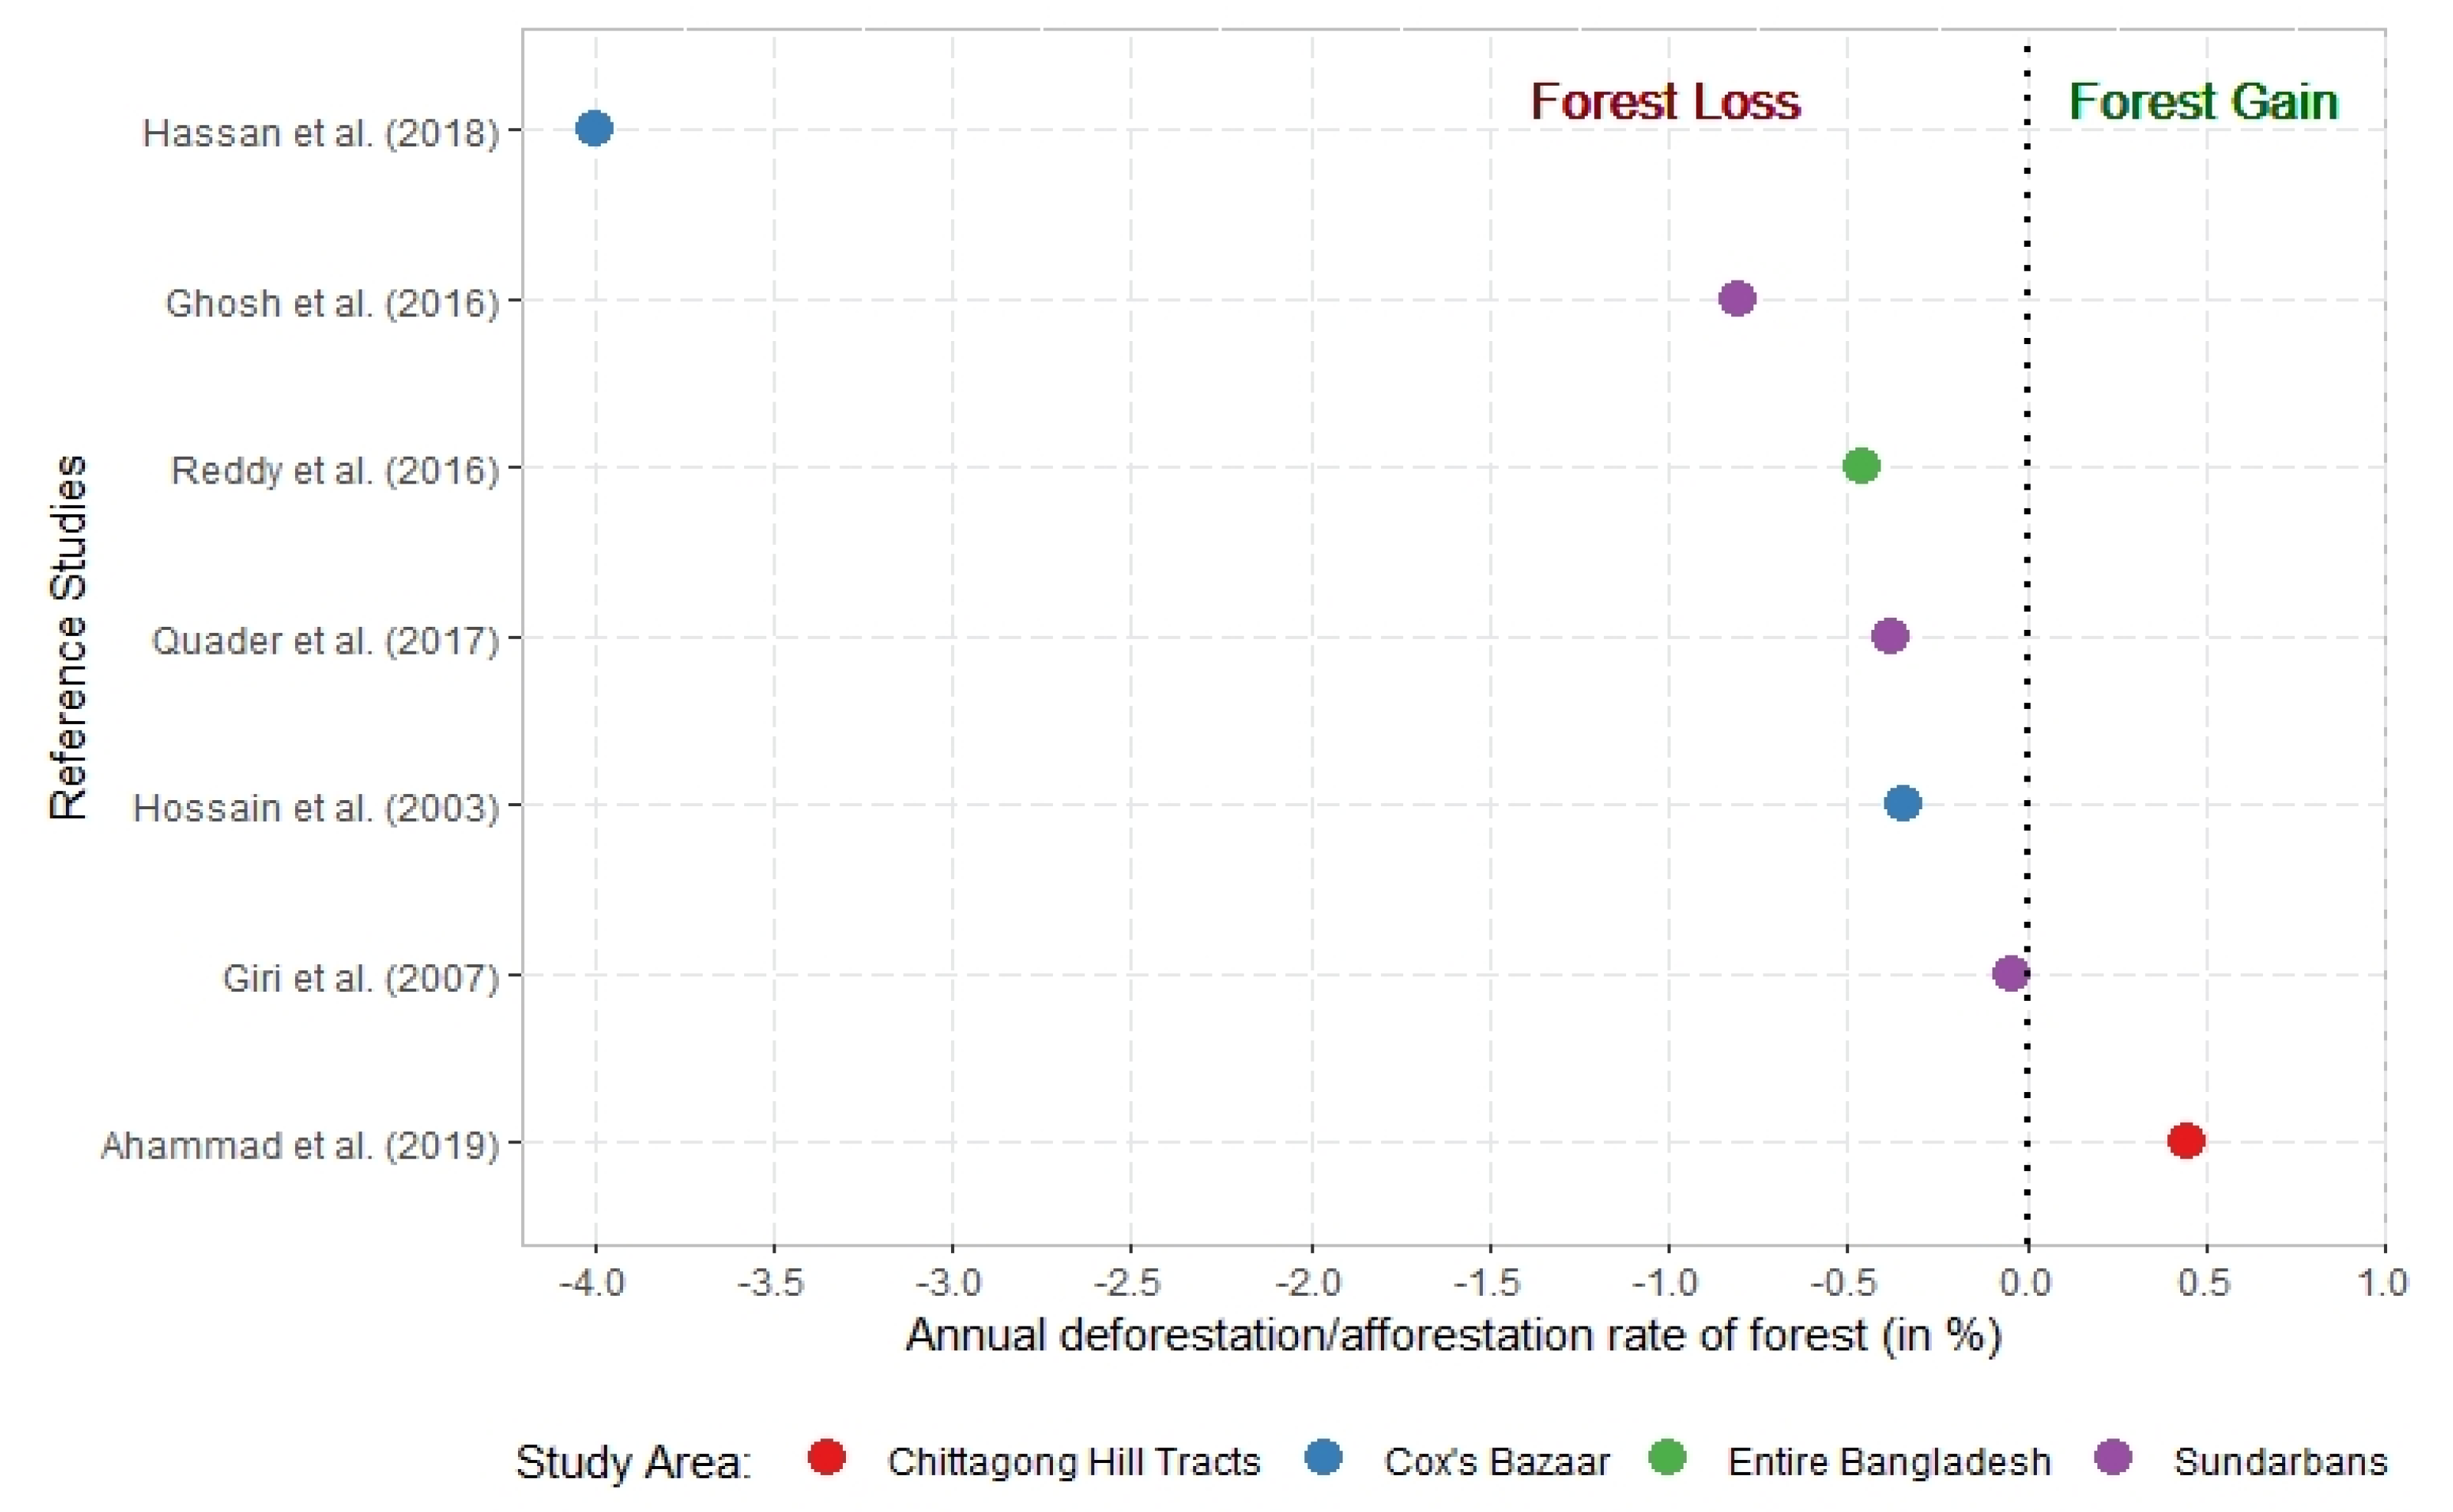Click the Forest Gain annotation text
The height and width of the screenshot is (1512, 2453).
pyautogui.click(x=2203, y=102)
